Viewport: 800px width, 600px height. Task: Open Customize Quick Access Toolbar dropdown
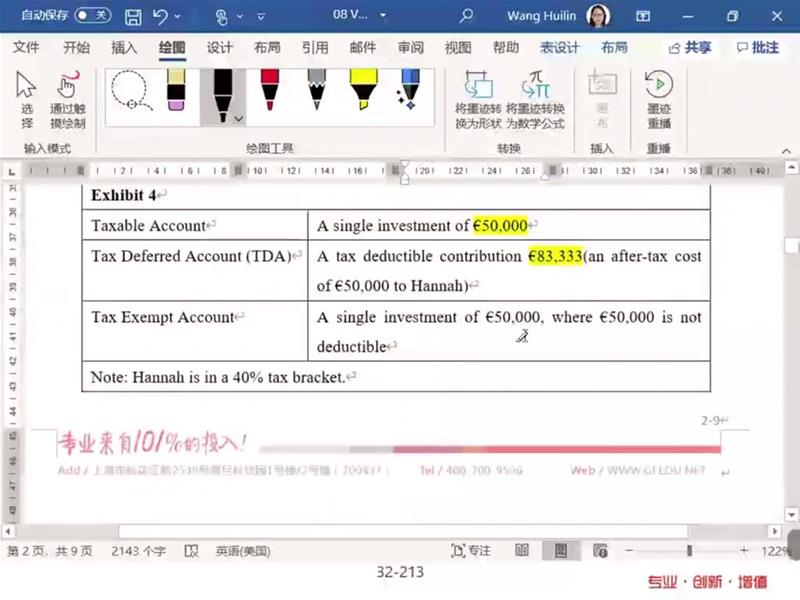click(261, 17)
